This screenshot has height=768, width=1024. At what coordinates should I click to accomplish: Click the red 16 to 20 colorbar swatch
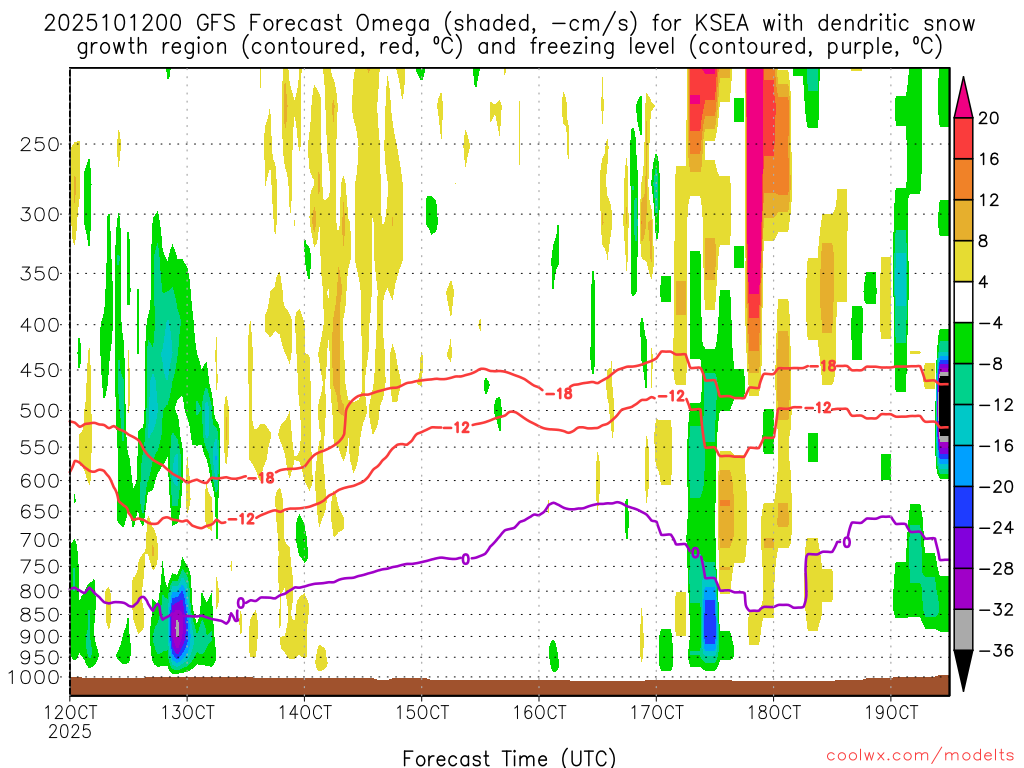tap(965, 139)
